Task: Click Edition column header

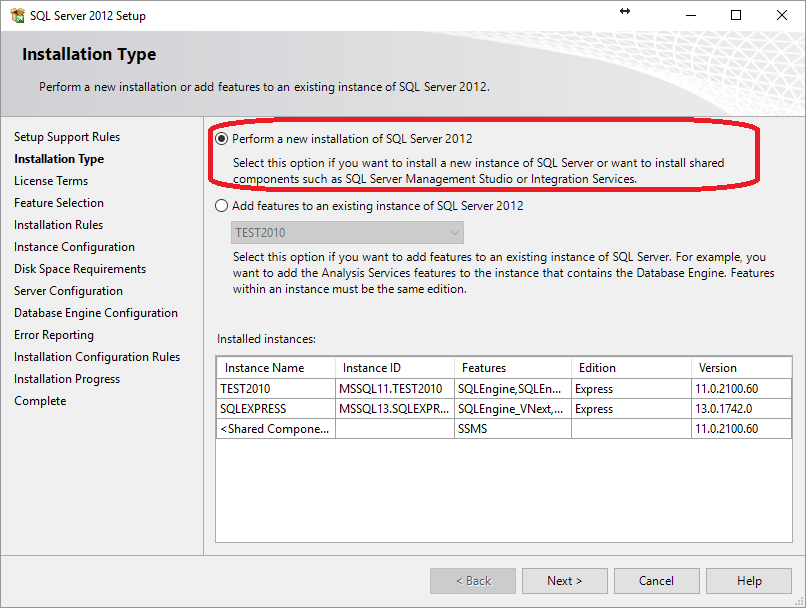Action: point(632,368)
